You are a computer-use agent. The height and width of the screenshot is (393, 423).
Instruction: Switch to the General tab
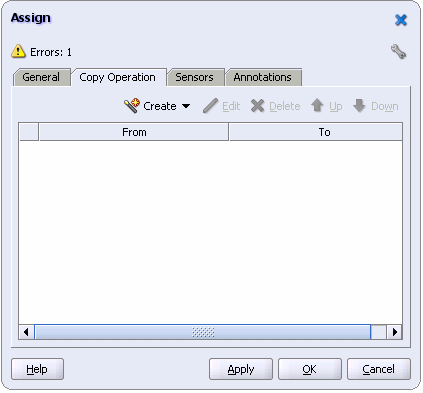tap(41, 77)
